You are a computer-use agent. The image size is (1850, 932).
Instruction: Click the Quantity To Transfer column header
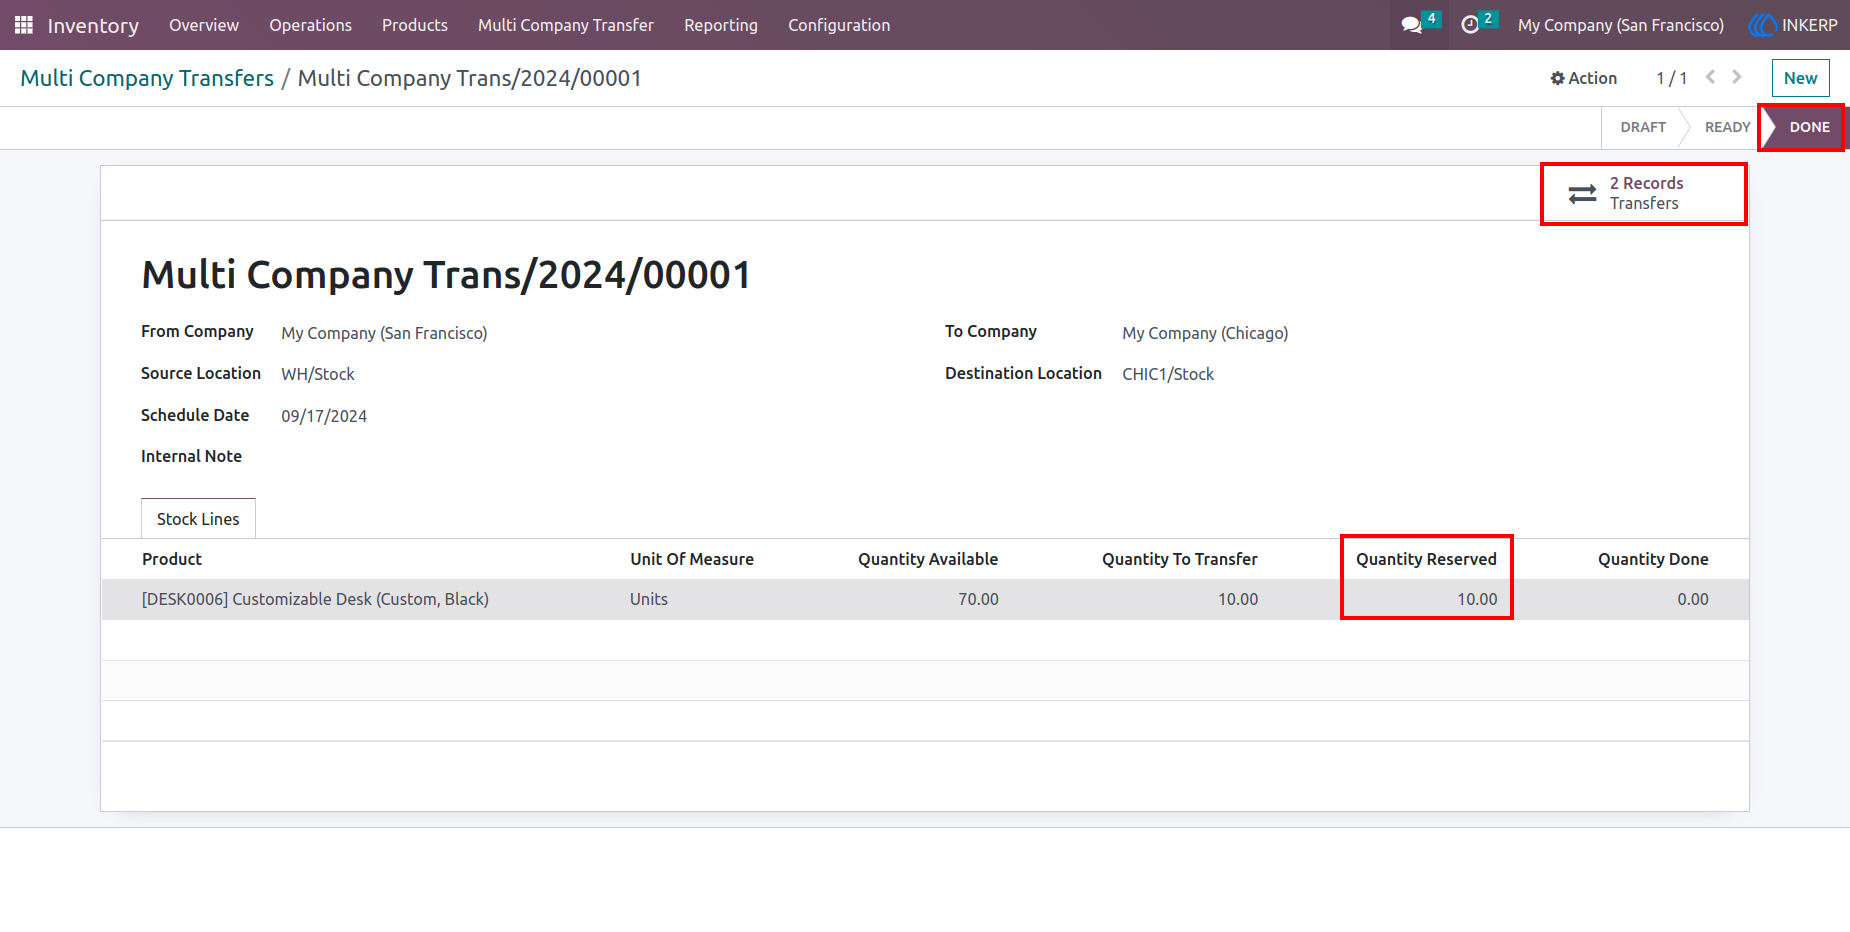[1180, 559]
